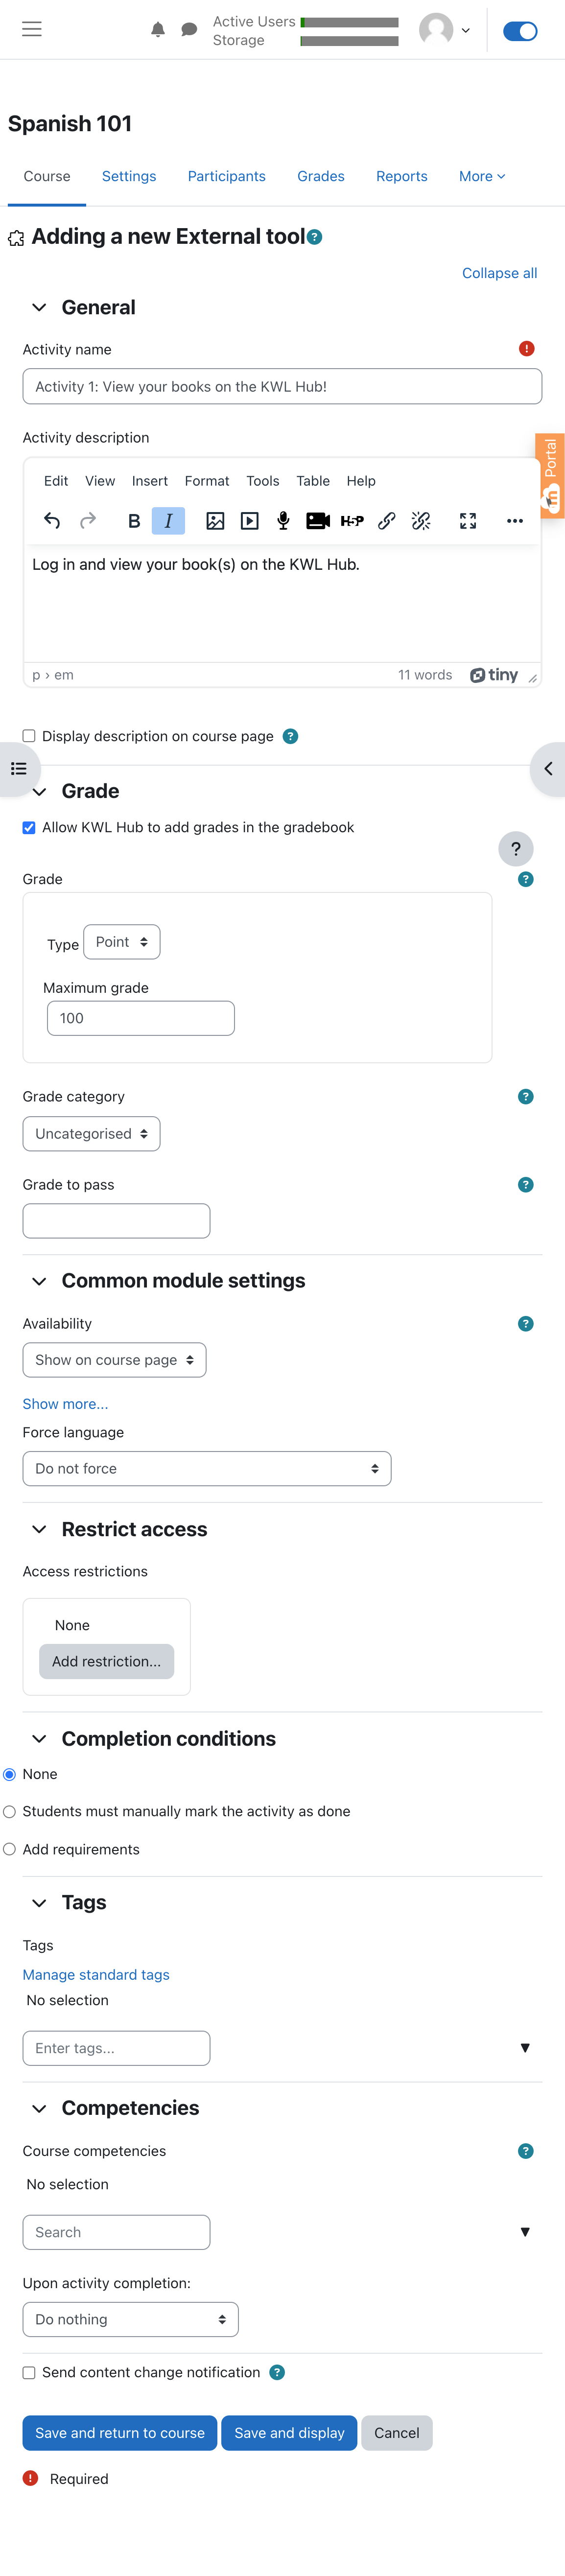Insert an image using the editor toolbar
Image resolution: width=565 pixels, height=2576 pixels.
click(x=215, y=521)
